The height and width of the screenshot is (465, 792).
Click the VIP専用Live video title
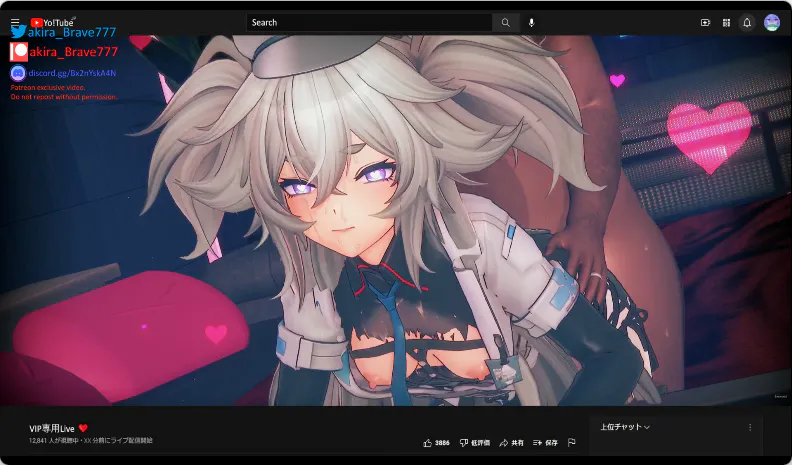point(52,428)
